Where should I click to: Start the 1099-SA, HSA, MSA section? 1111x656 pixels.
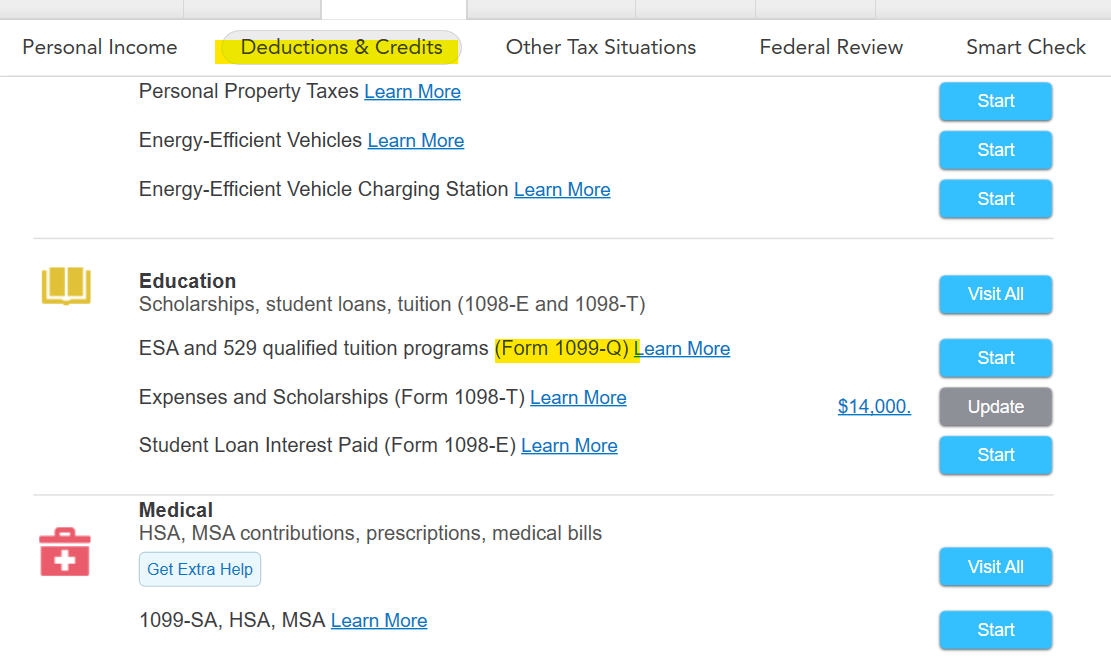point(996,630)
